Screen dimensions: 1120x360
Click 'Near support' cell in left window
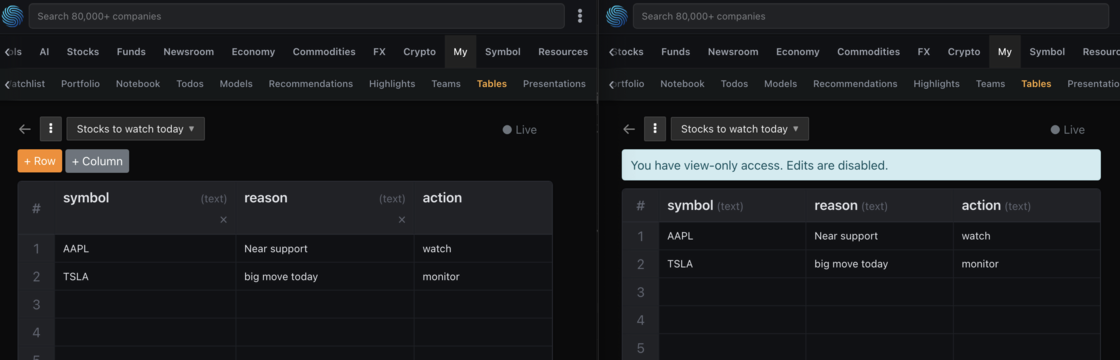click(324, 249)
